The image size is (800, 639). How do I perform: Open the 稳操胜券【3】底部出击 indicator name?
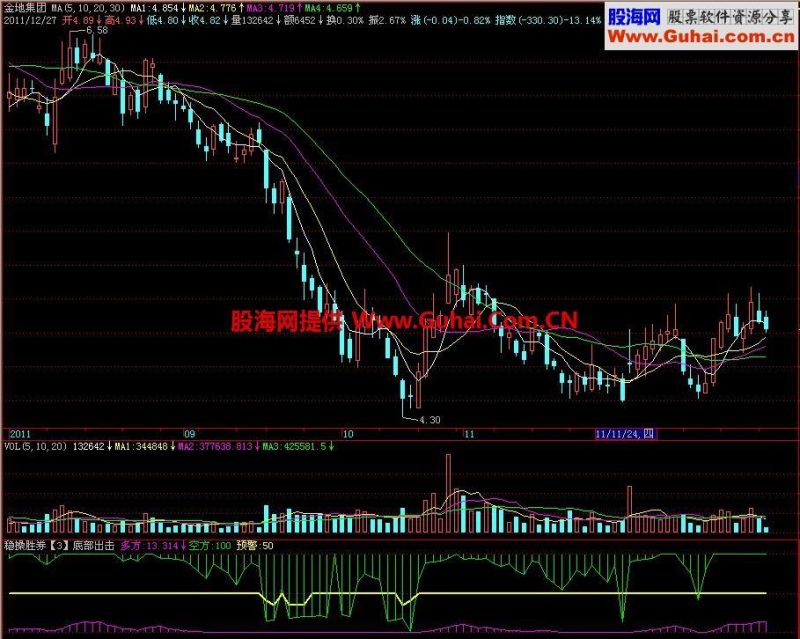[x=59, y=546]
